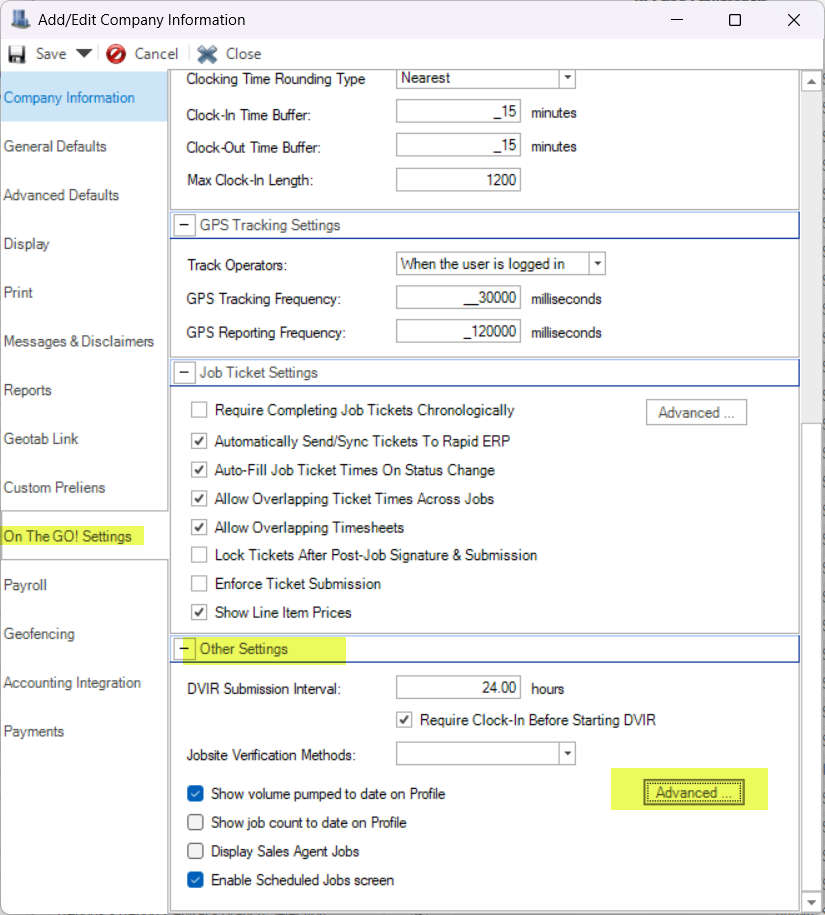Click the application icon in title bar
Screen dimensions: 825x915
20,19
